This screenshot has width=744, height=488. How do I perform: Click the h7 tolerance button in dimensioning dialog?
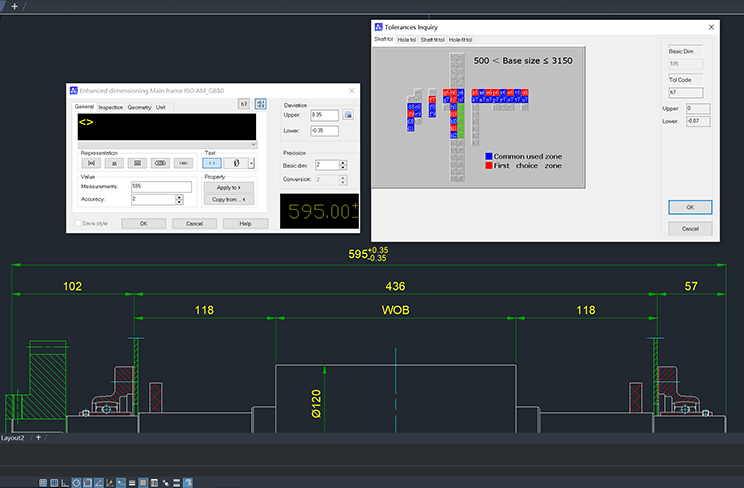click(x=243, y=103)
